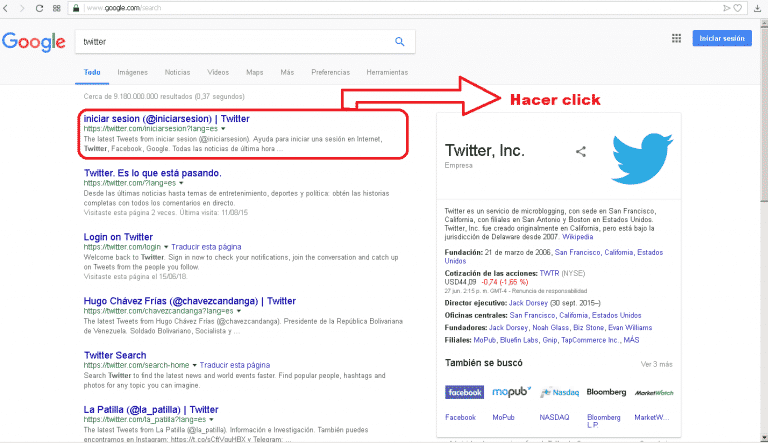Switch to the Imágenes tab
The width and height of the screenshot is (768, 443).
coord(132,73)
